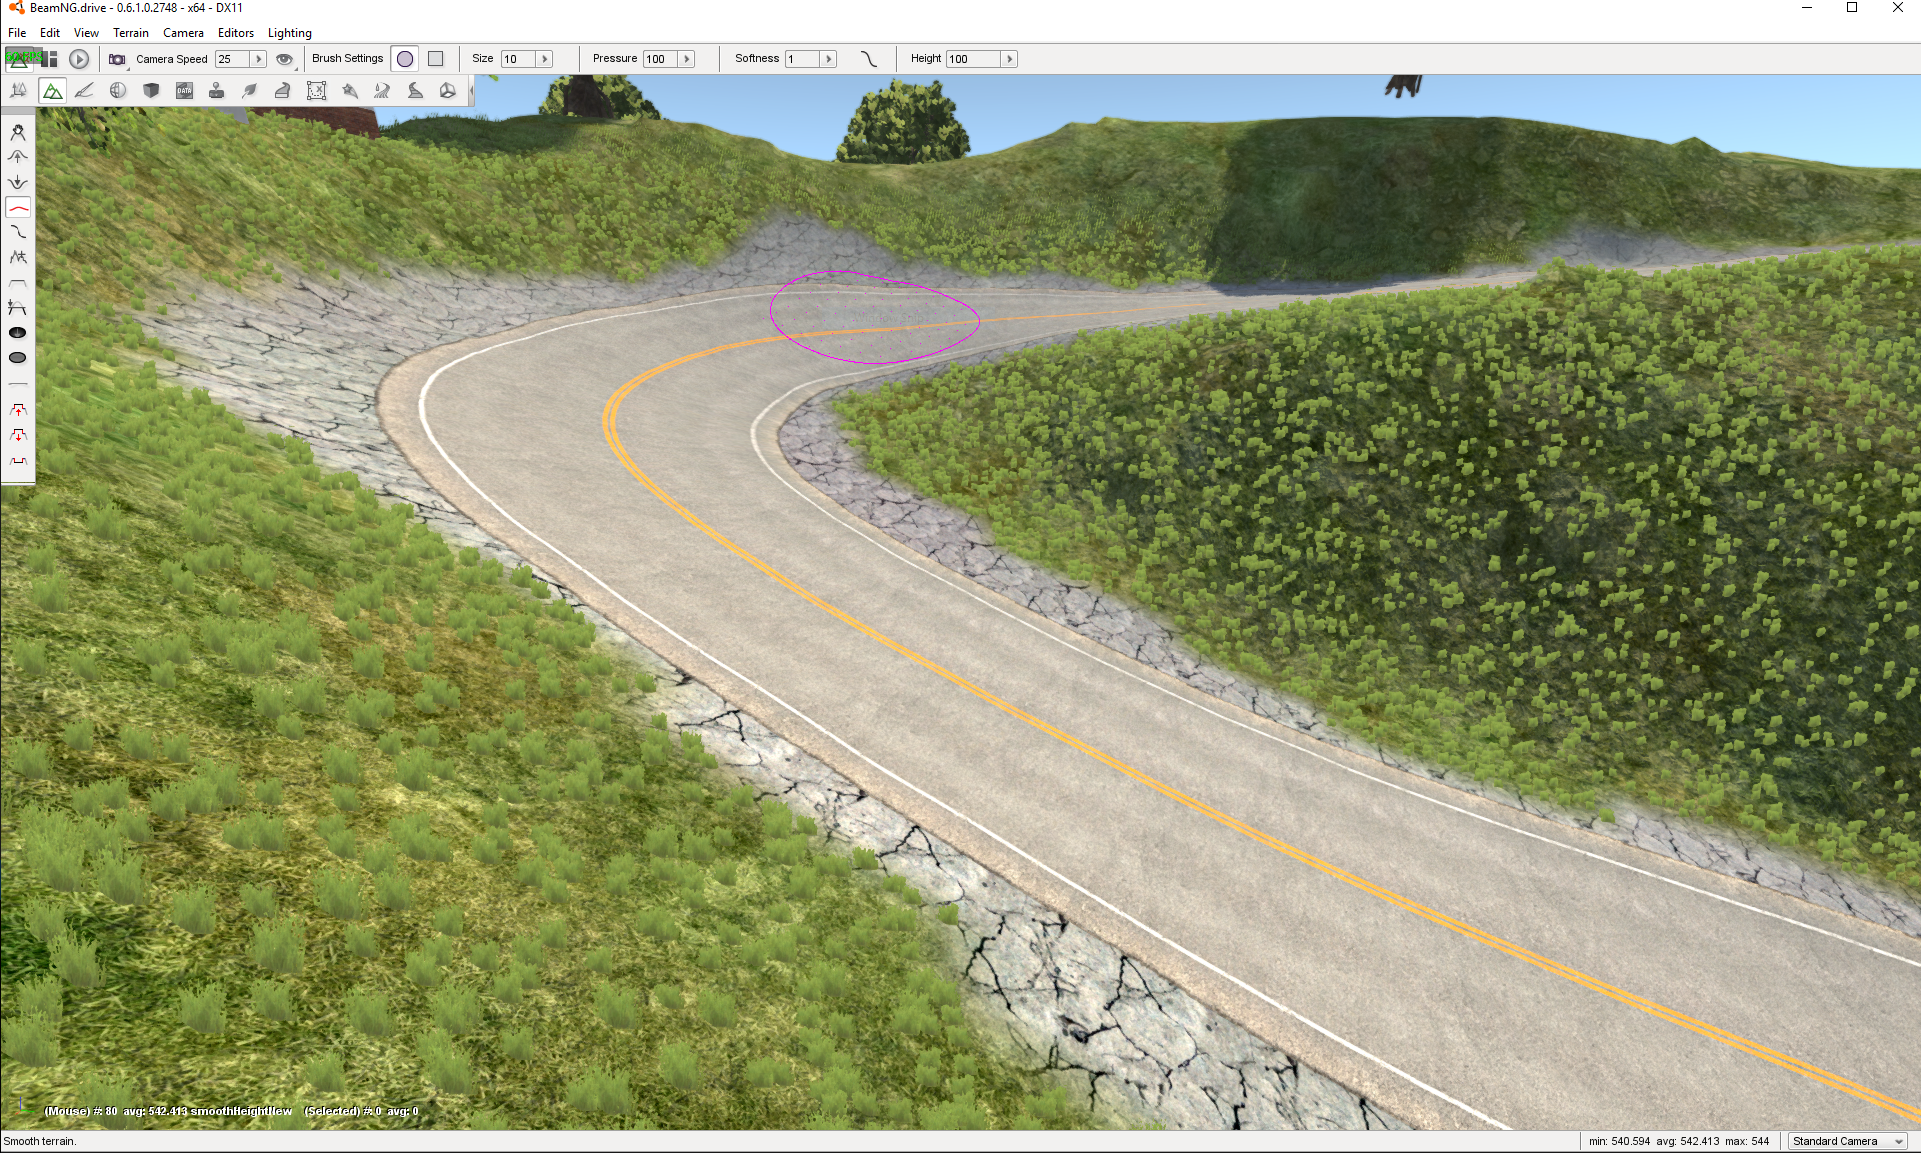This screenshot has height=1153, width=1921.
Task: Open the Softness arrow popup
Action: tap(829, 59)
